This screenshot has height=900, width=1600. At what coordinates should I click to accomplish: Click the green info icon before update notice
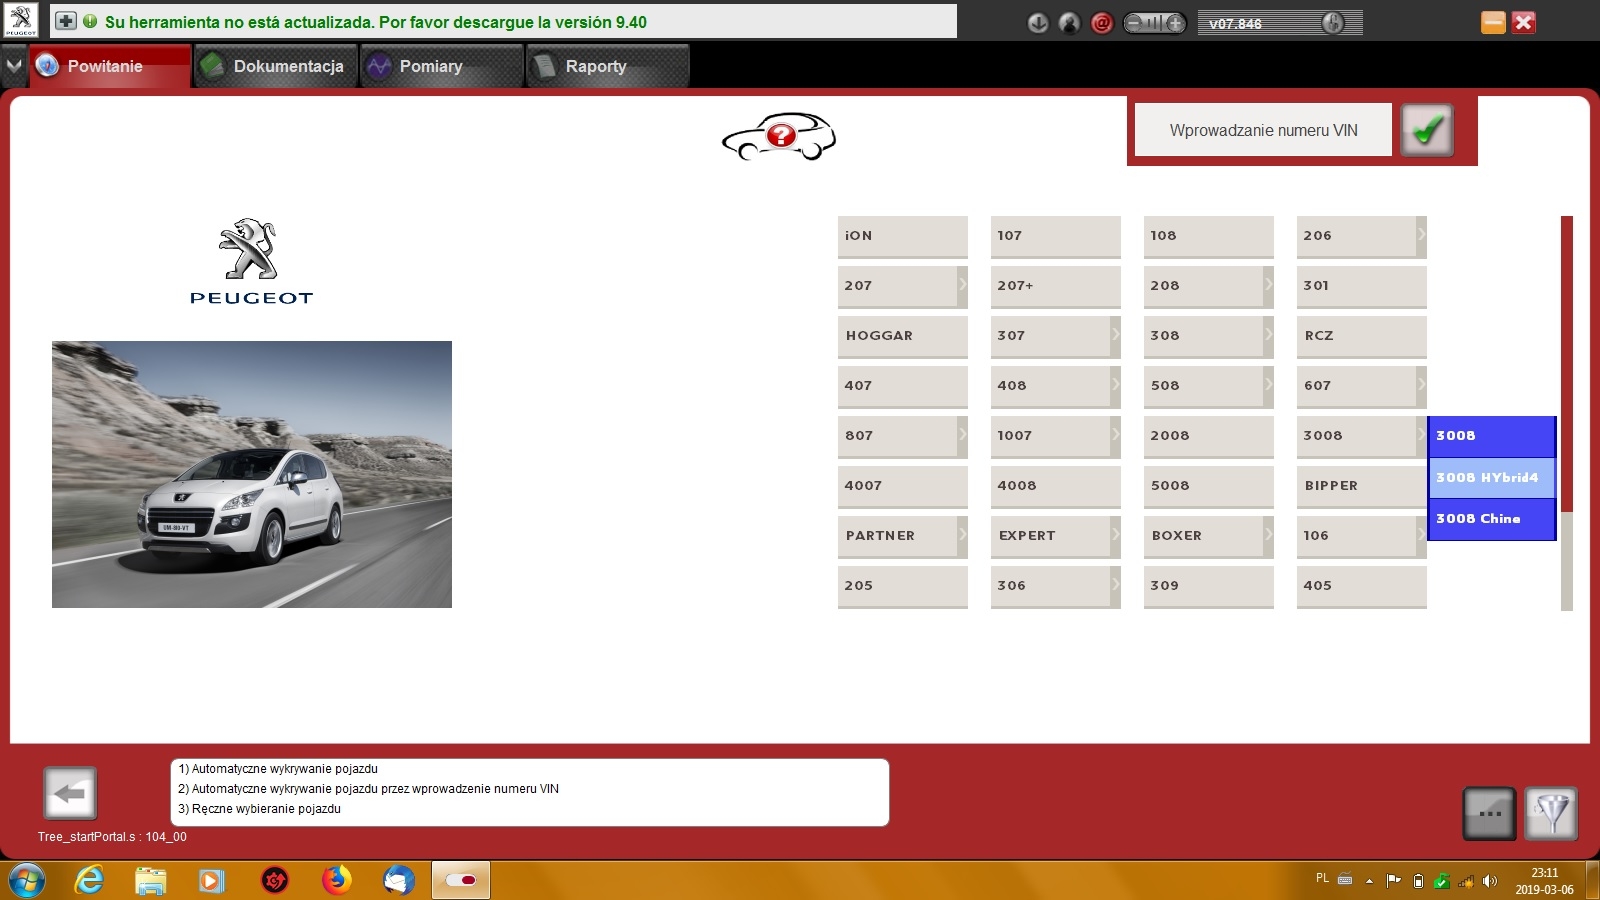90,21
